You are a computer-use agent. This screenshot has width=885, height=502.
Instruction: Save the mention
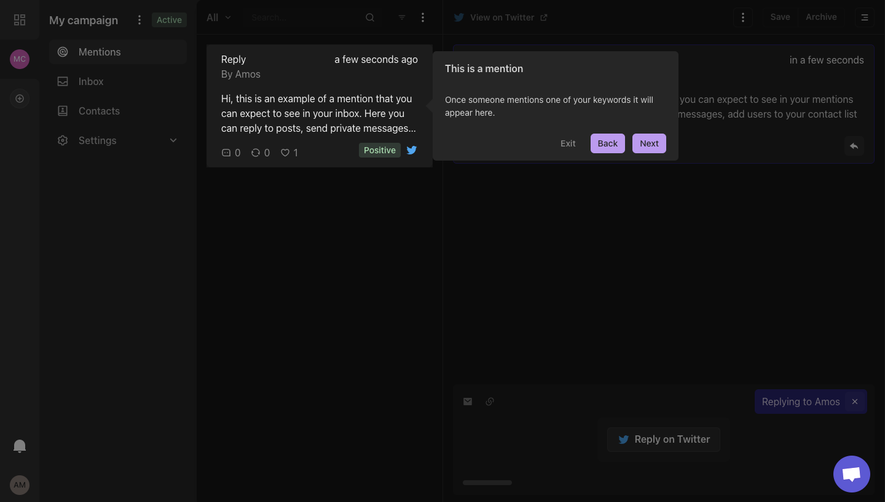780,17
